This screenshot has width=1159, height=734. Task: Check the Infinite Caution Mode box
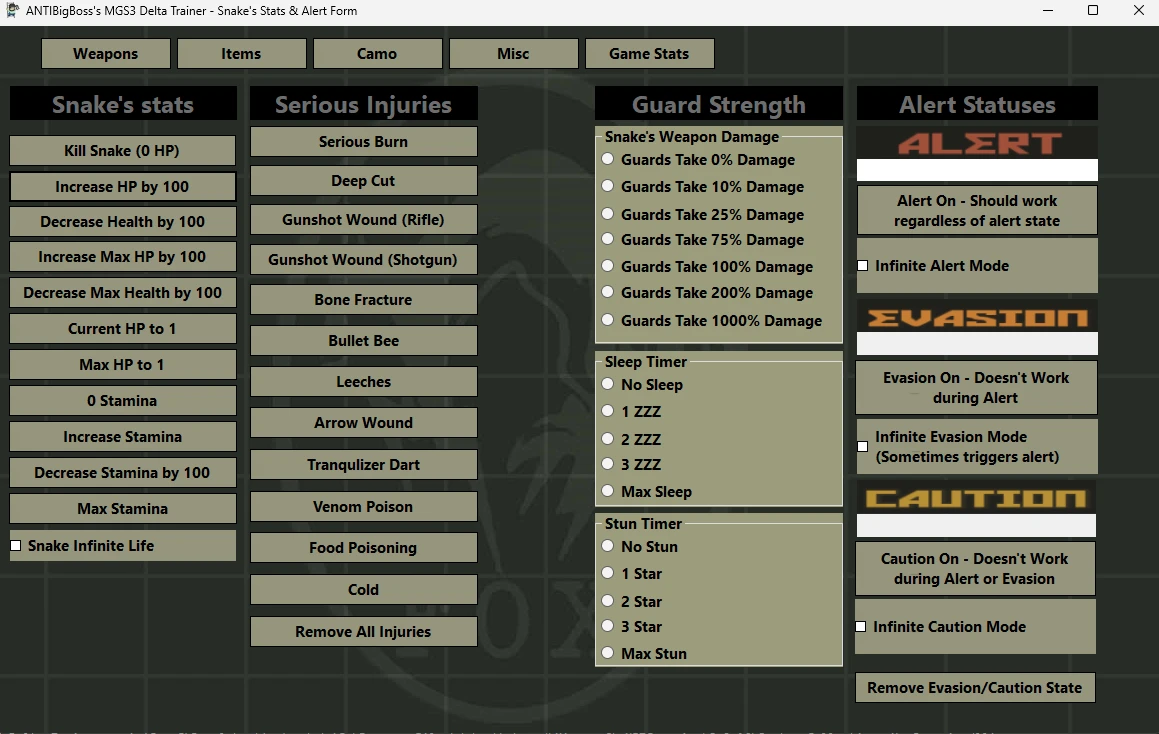pyautogui.click(x=861, y=627)
